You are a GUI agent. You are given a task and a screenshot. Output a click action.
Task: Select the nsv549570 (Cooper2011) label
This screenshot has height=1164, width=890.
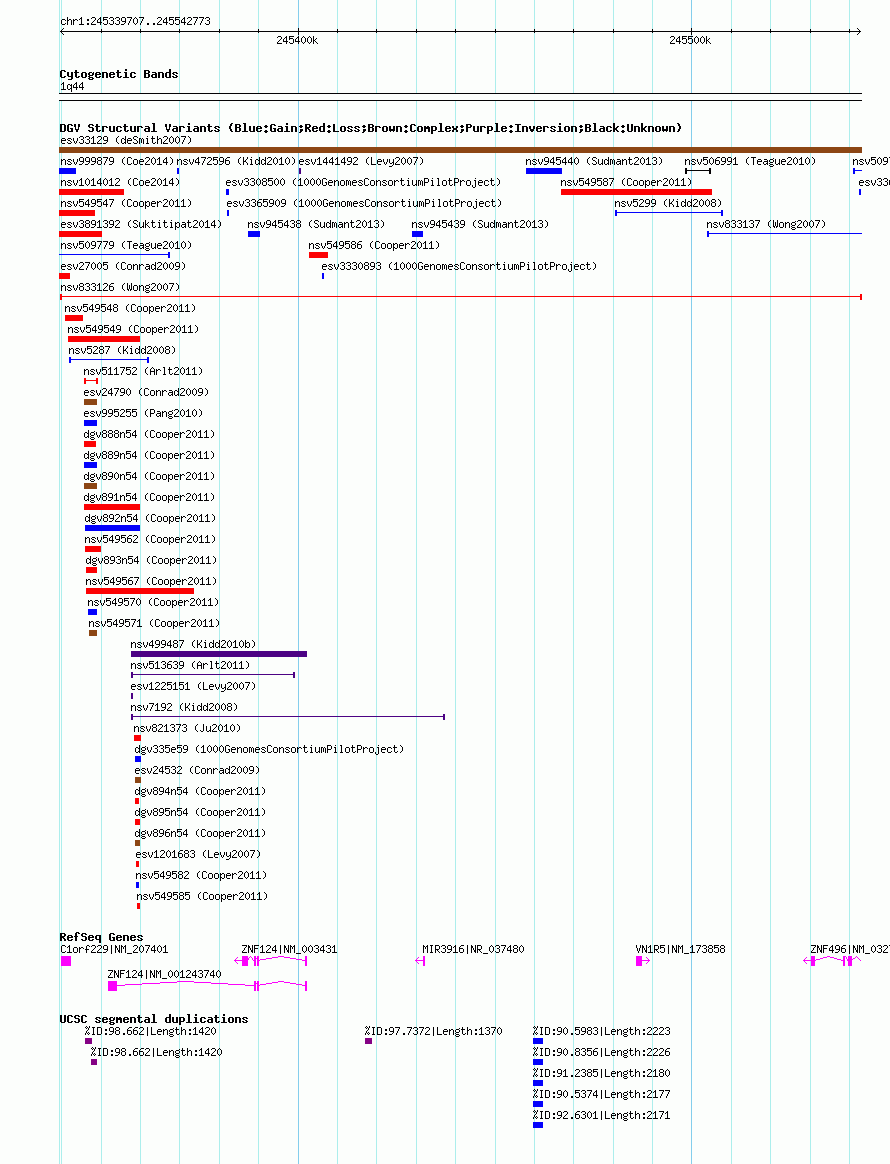coord(153,602)
